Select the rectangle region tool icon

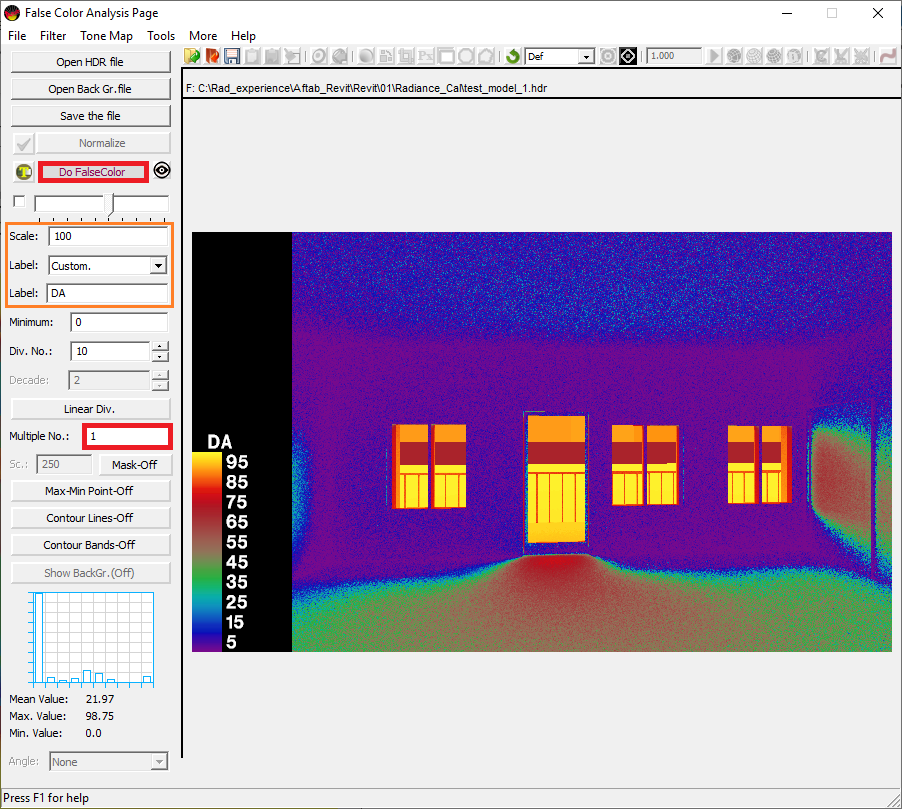(x=446, y=56)
